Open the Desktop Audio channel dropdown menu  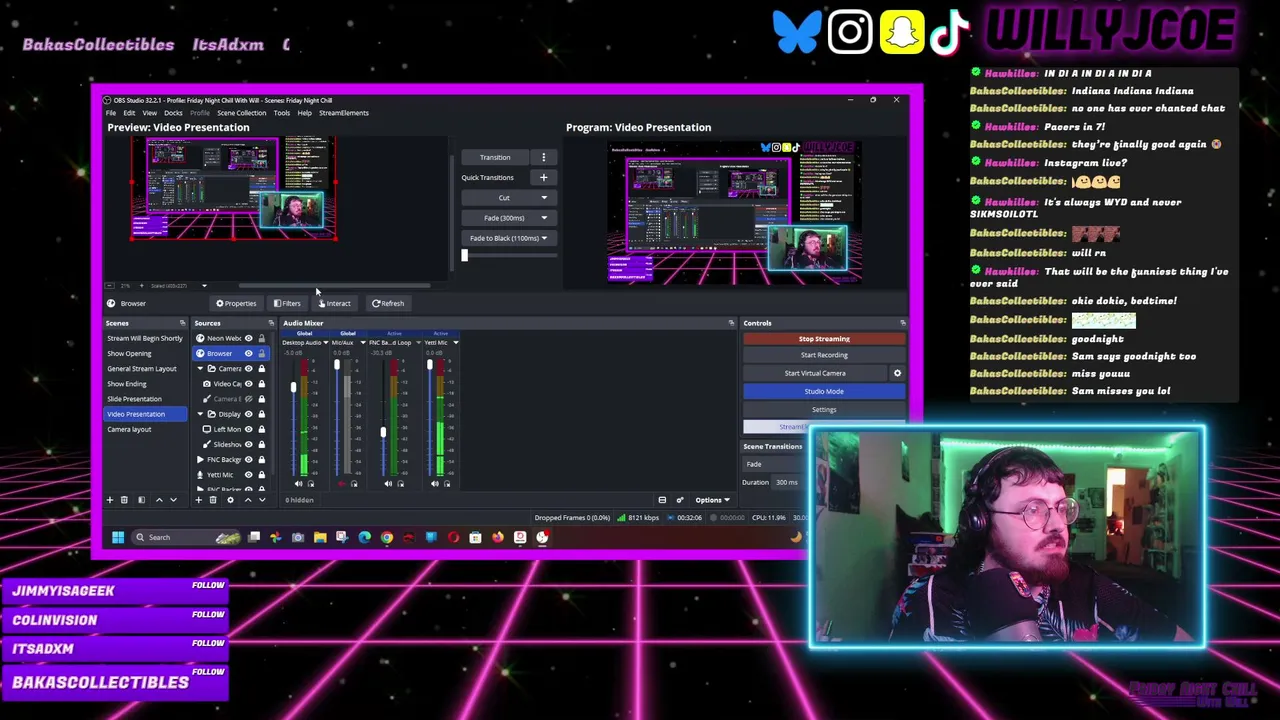pos(325,343)
